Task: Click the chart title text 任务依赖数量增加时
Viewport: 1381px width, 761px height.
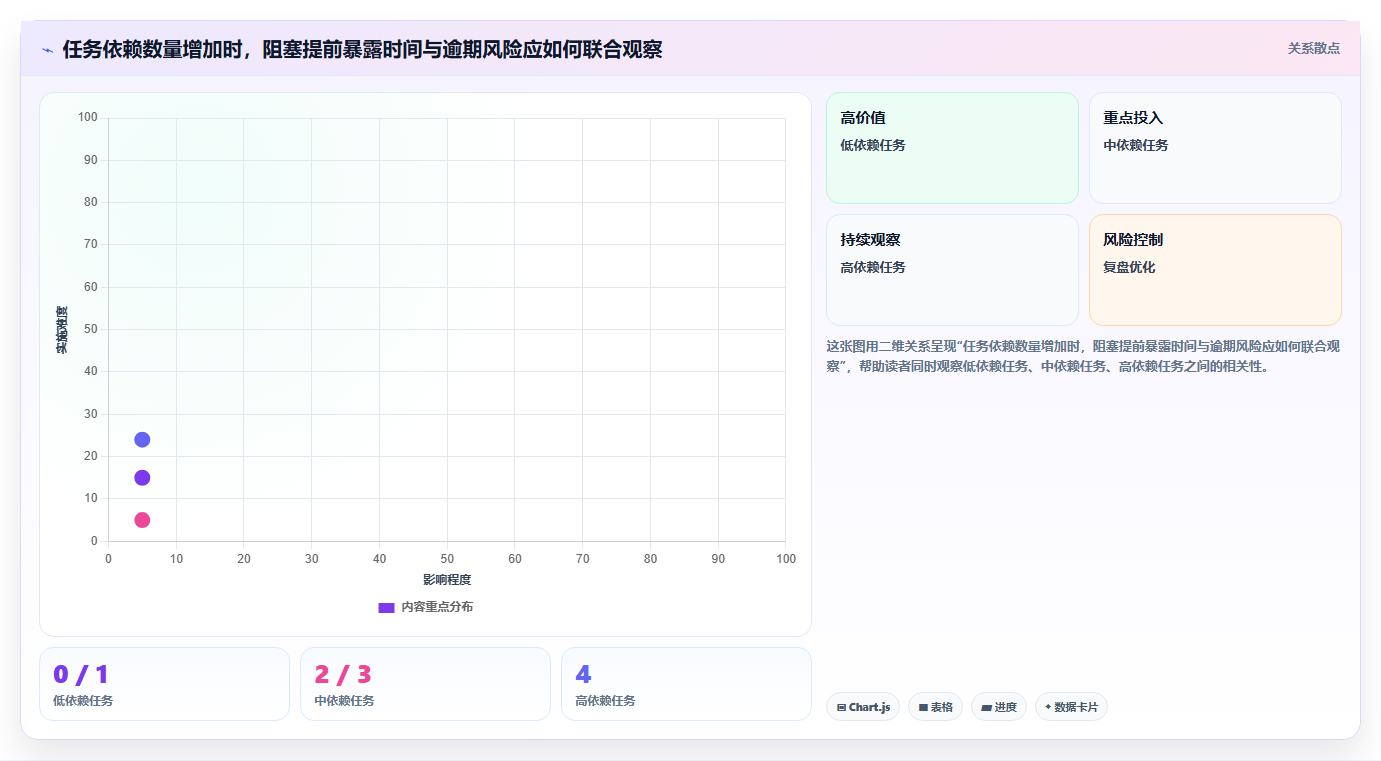Action: tap(152, 49)
